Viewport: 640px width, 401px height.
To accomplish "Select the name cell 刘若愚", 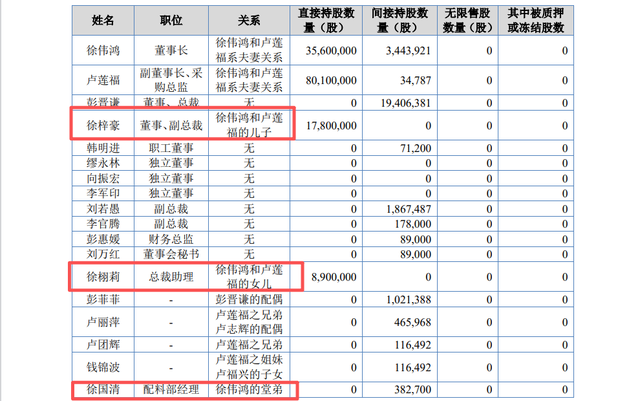I will (x=103, y=209).
